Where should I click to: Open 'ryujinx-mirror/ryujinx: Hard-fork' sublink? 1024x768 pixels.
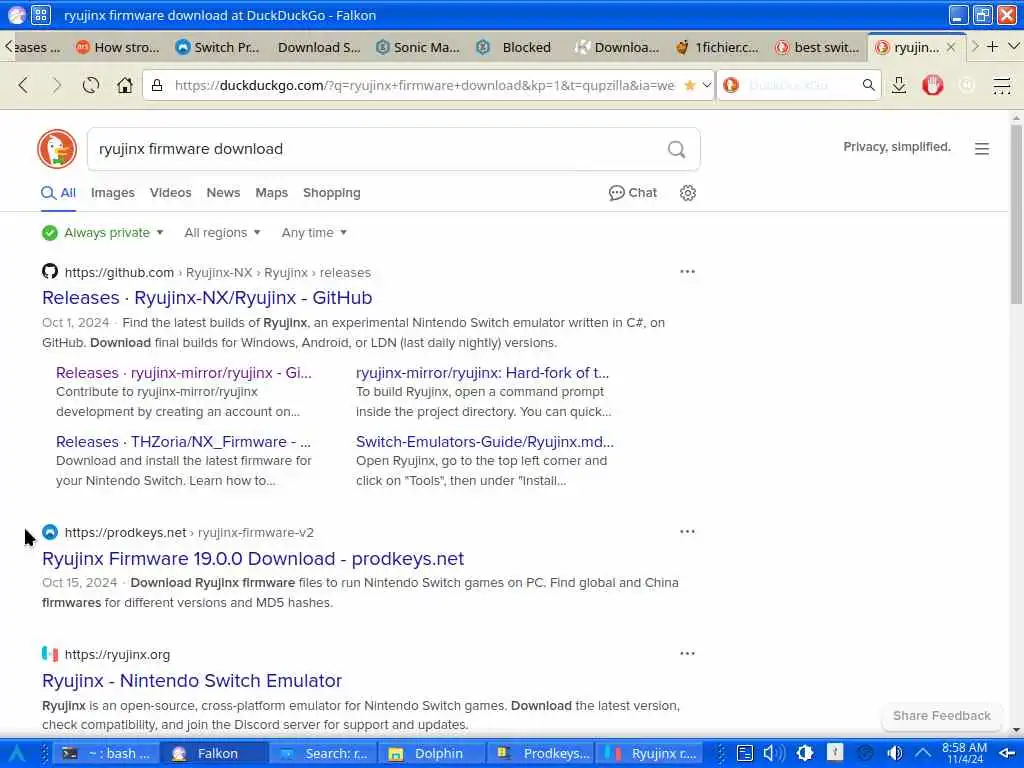pyautogui.click(x=482, y=373)
